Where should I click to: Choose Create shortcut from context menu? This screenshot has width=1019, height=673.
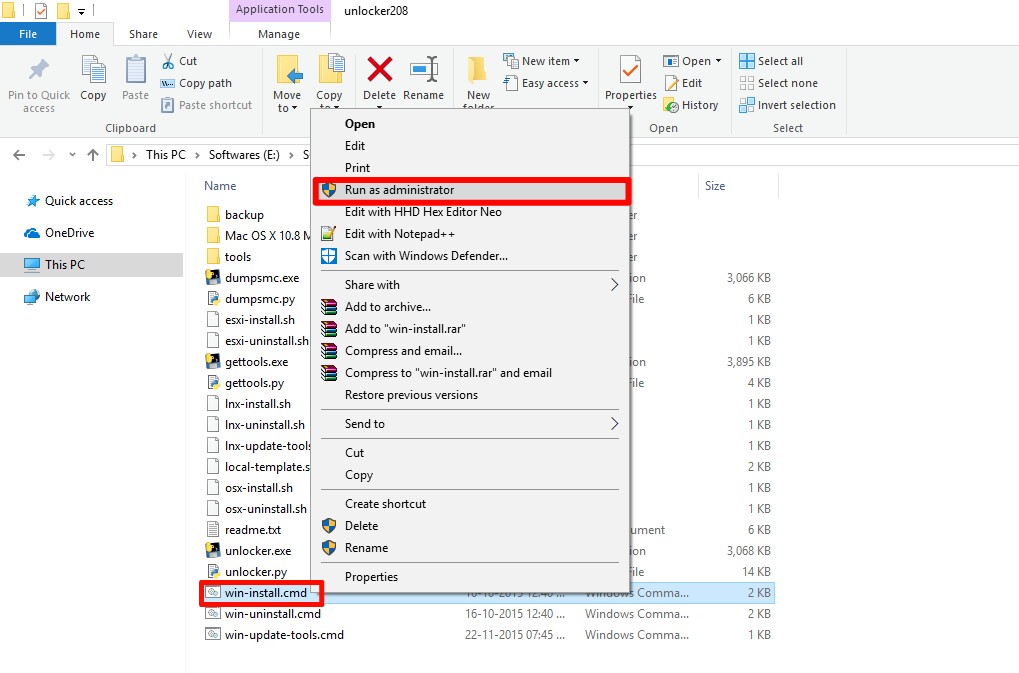[470, 504]
